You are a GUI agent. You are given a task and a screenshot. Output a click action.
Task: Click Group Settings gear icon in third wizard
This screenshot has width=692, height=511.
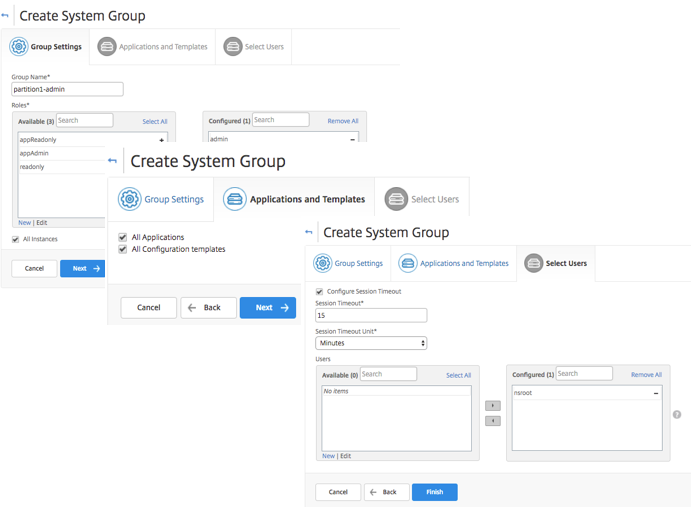(323, 263)
